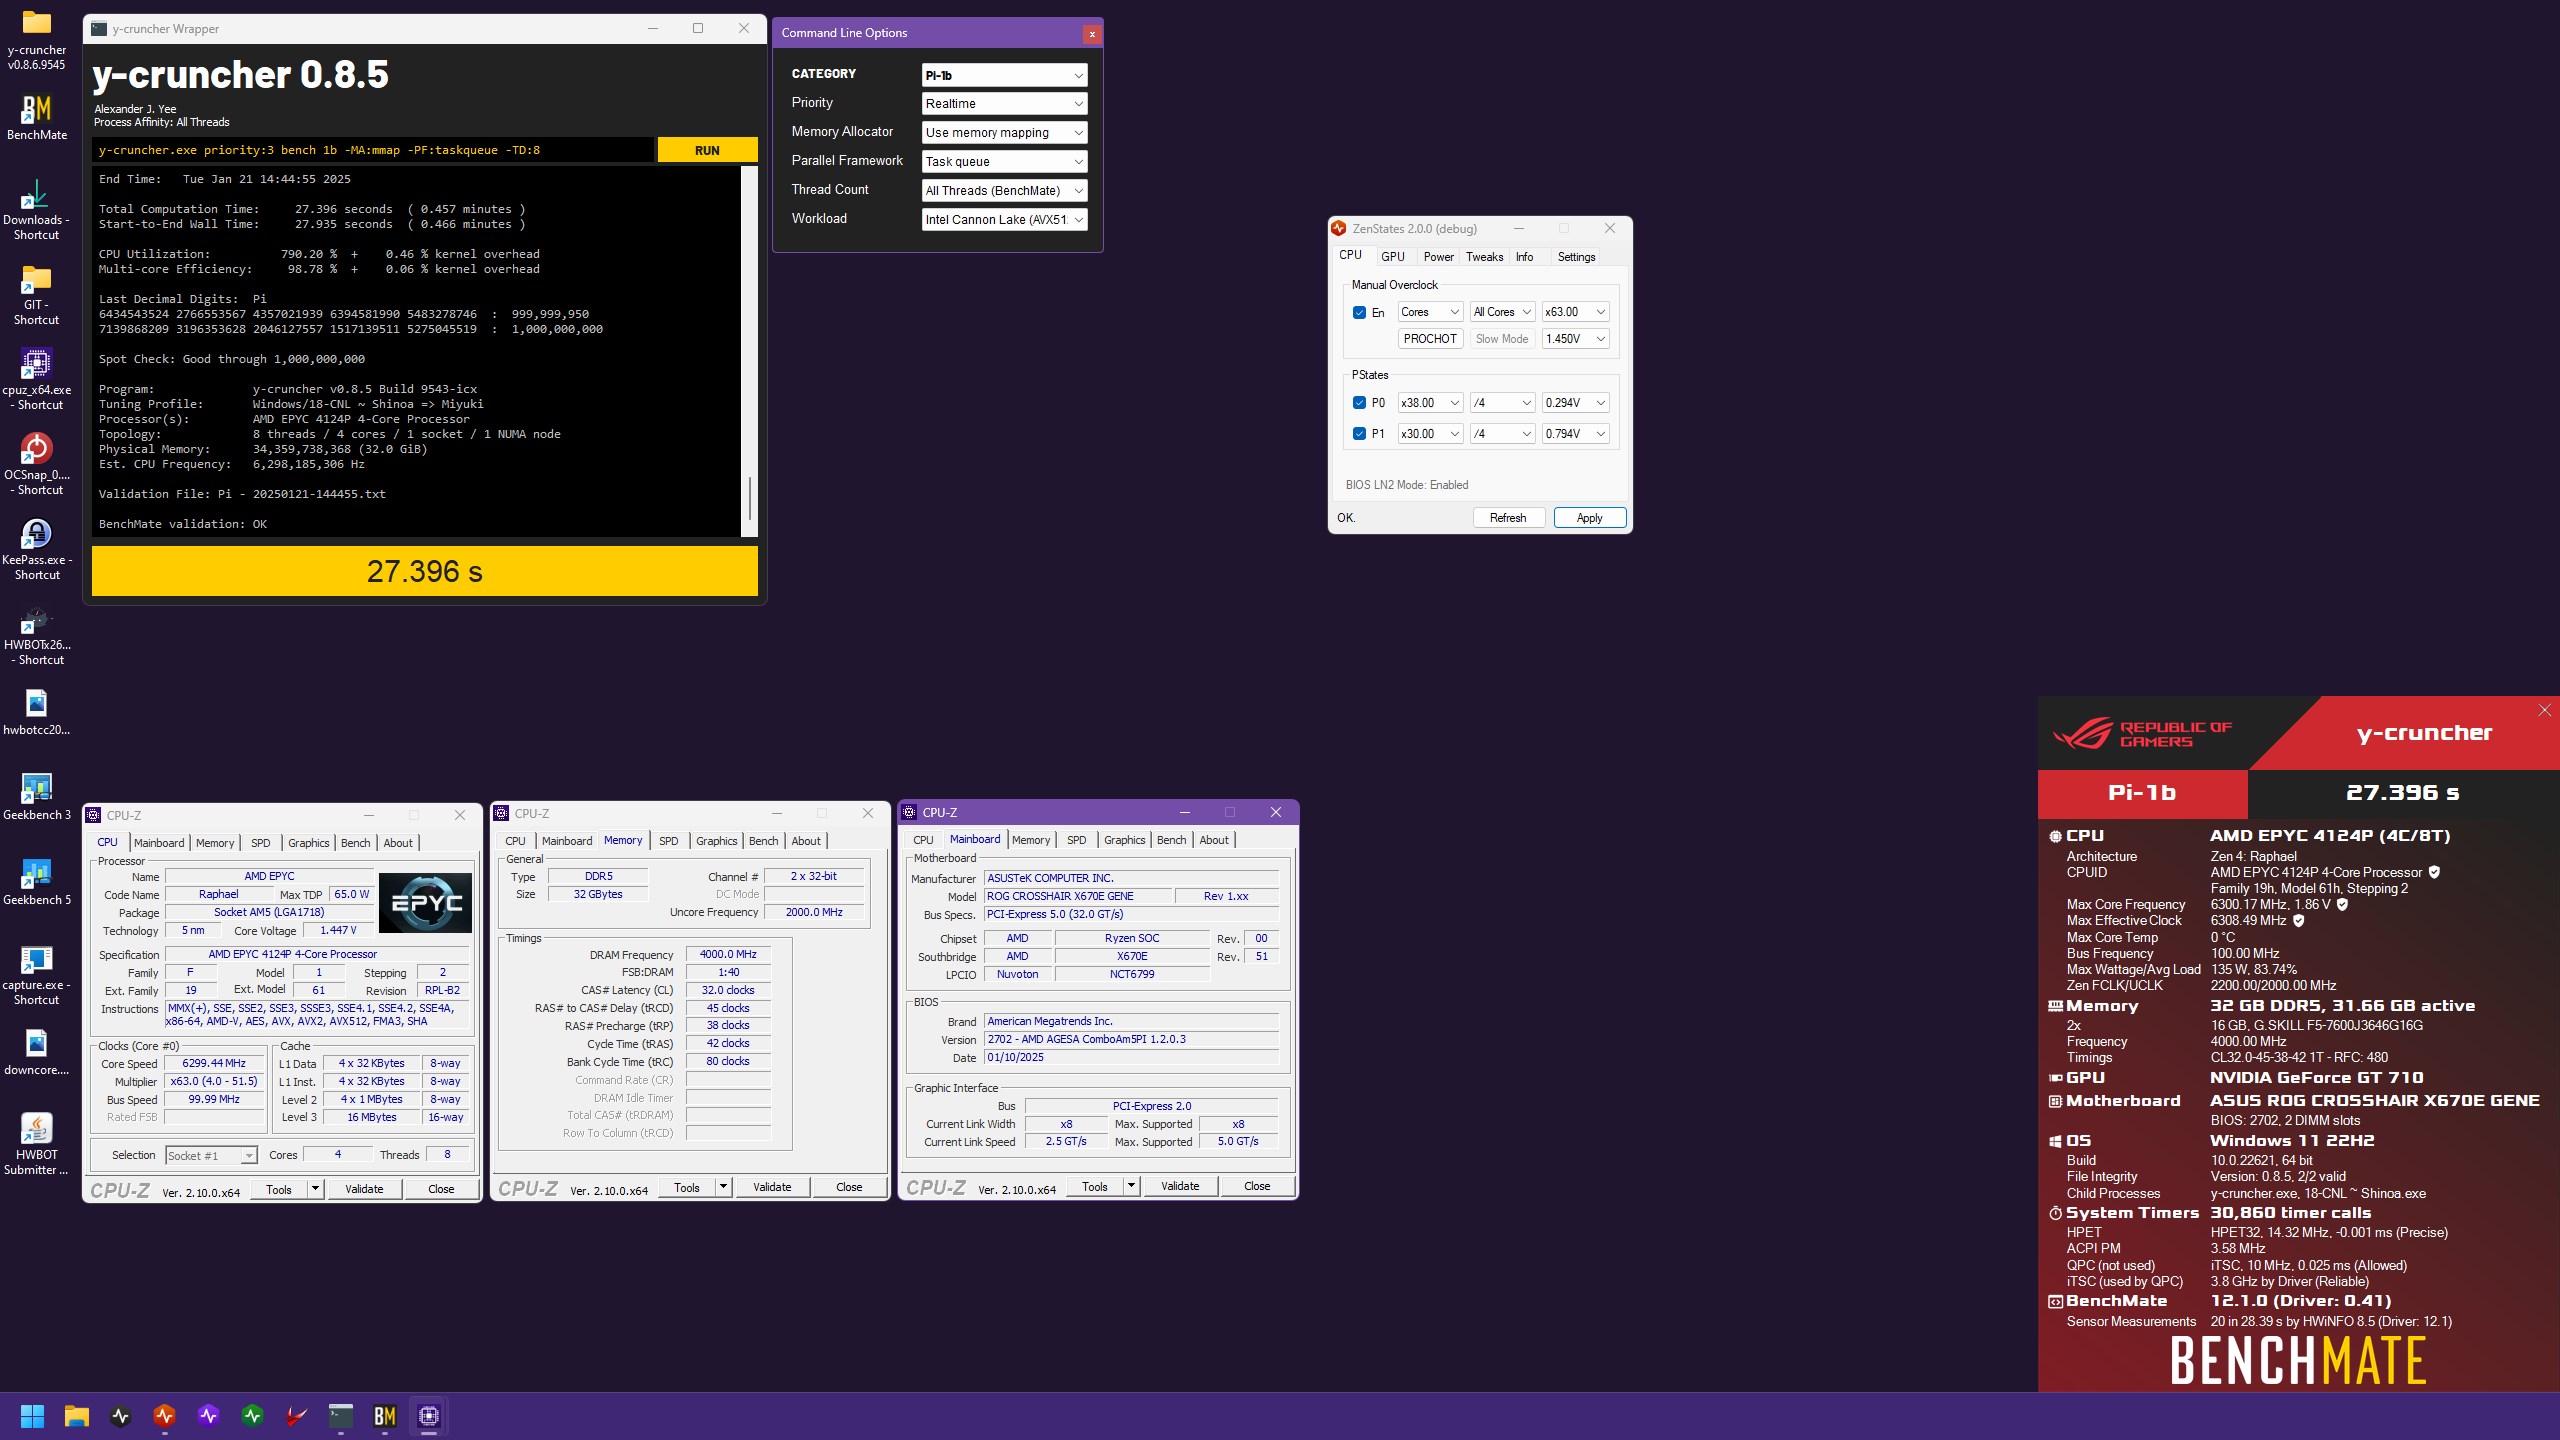Open the P0 x38.00 multiplier dropdown
The image size is (2560, 1440).
click(1430, 403)
